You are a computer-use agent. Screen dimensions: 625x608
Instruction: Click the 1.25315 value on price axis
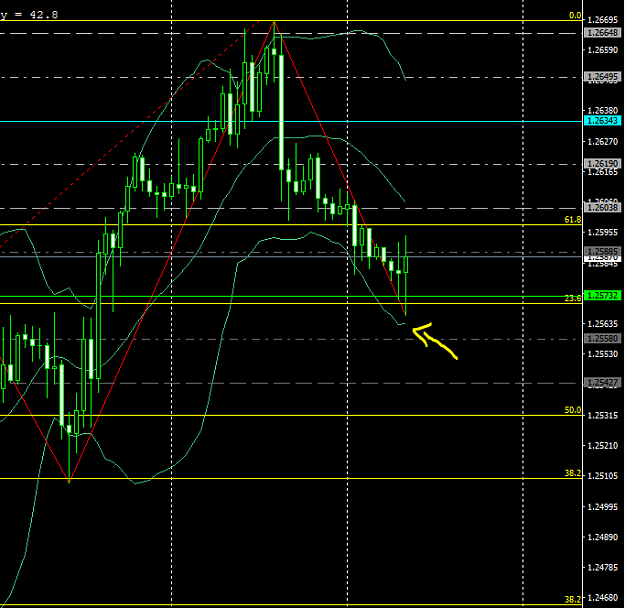[x=603, y=415]
